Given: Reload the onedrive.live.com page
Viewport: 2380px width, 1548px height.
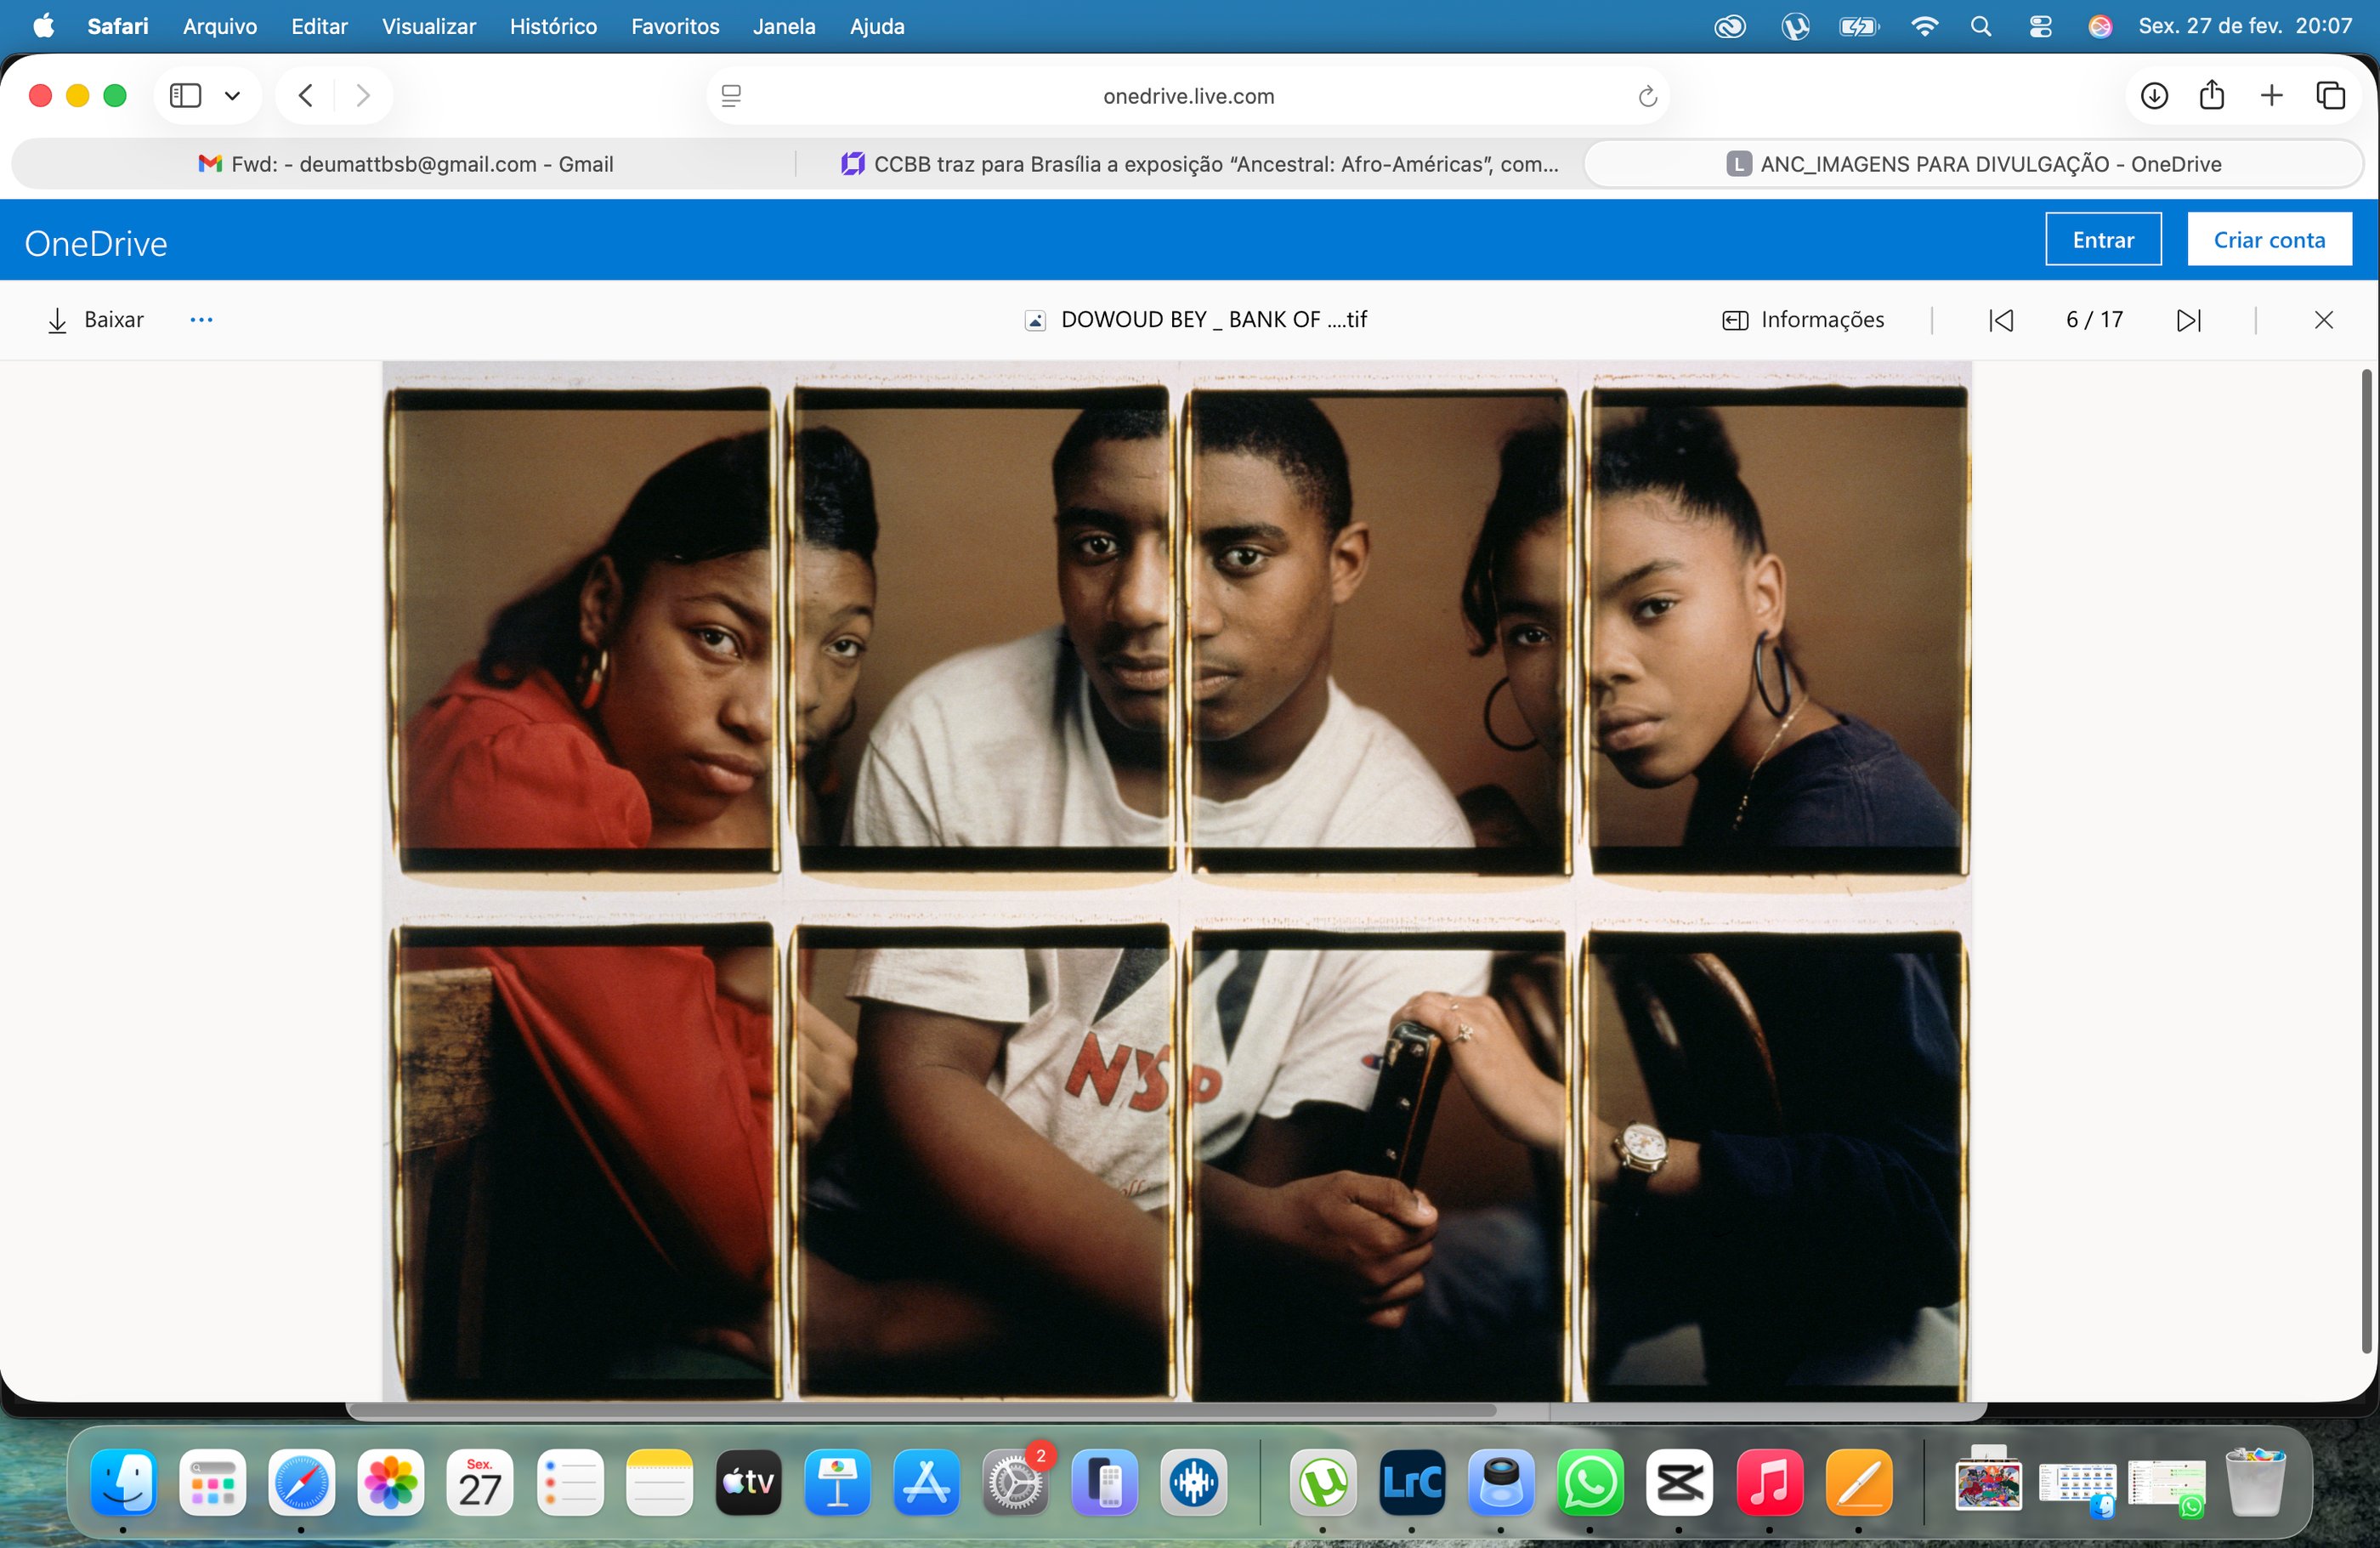Looking at the screenshot, I should [1647, 97].
